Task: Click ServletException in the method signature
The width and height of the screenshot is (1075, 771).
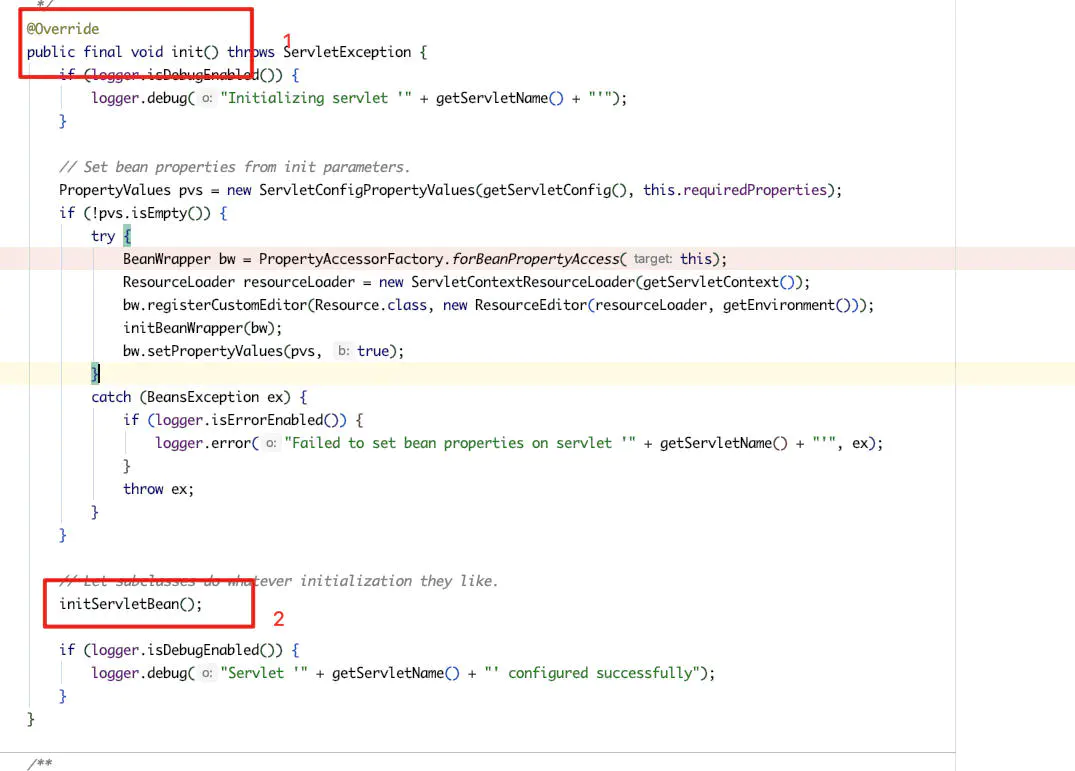Action: [348, 51]
